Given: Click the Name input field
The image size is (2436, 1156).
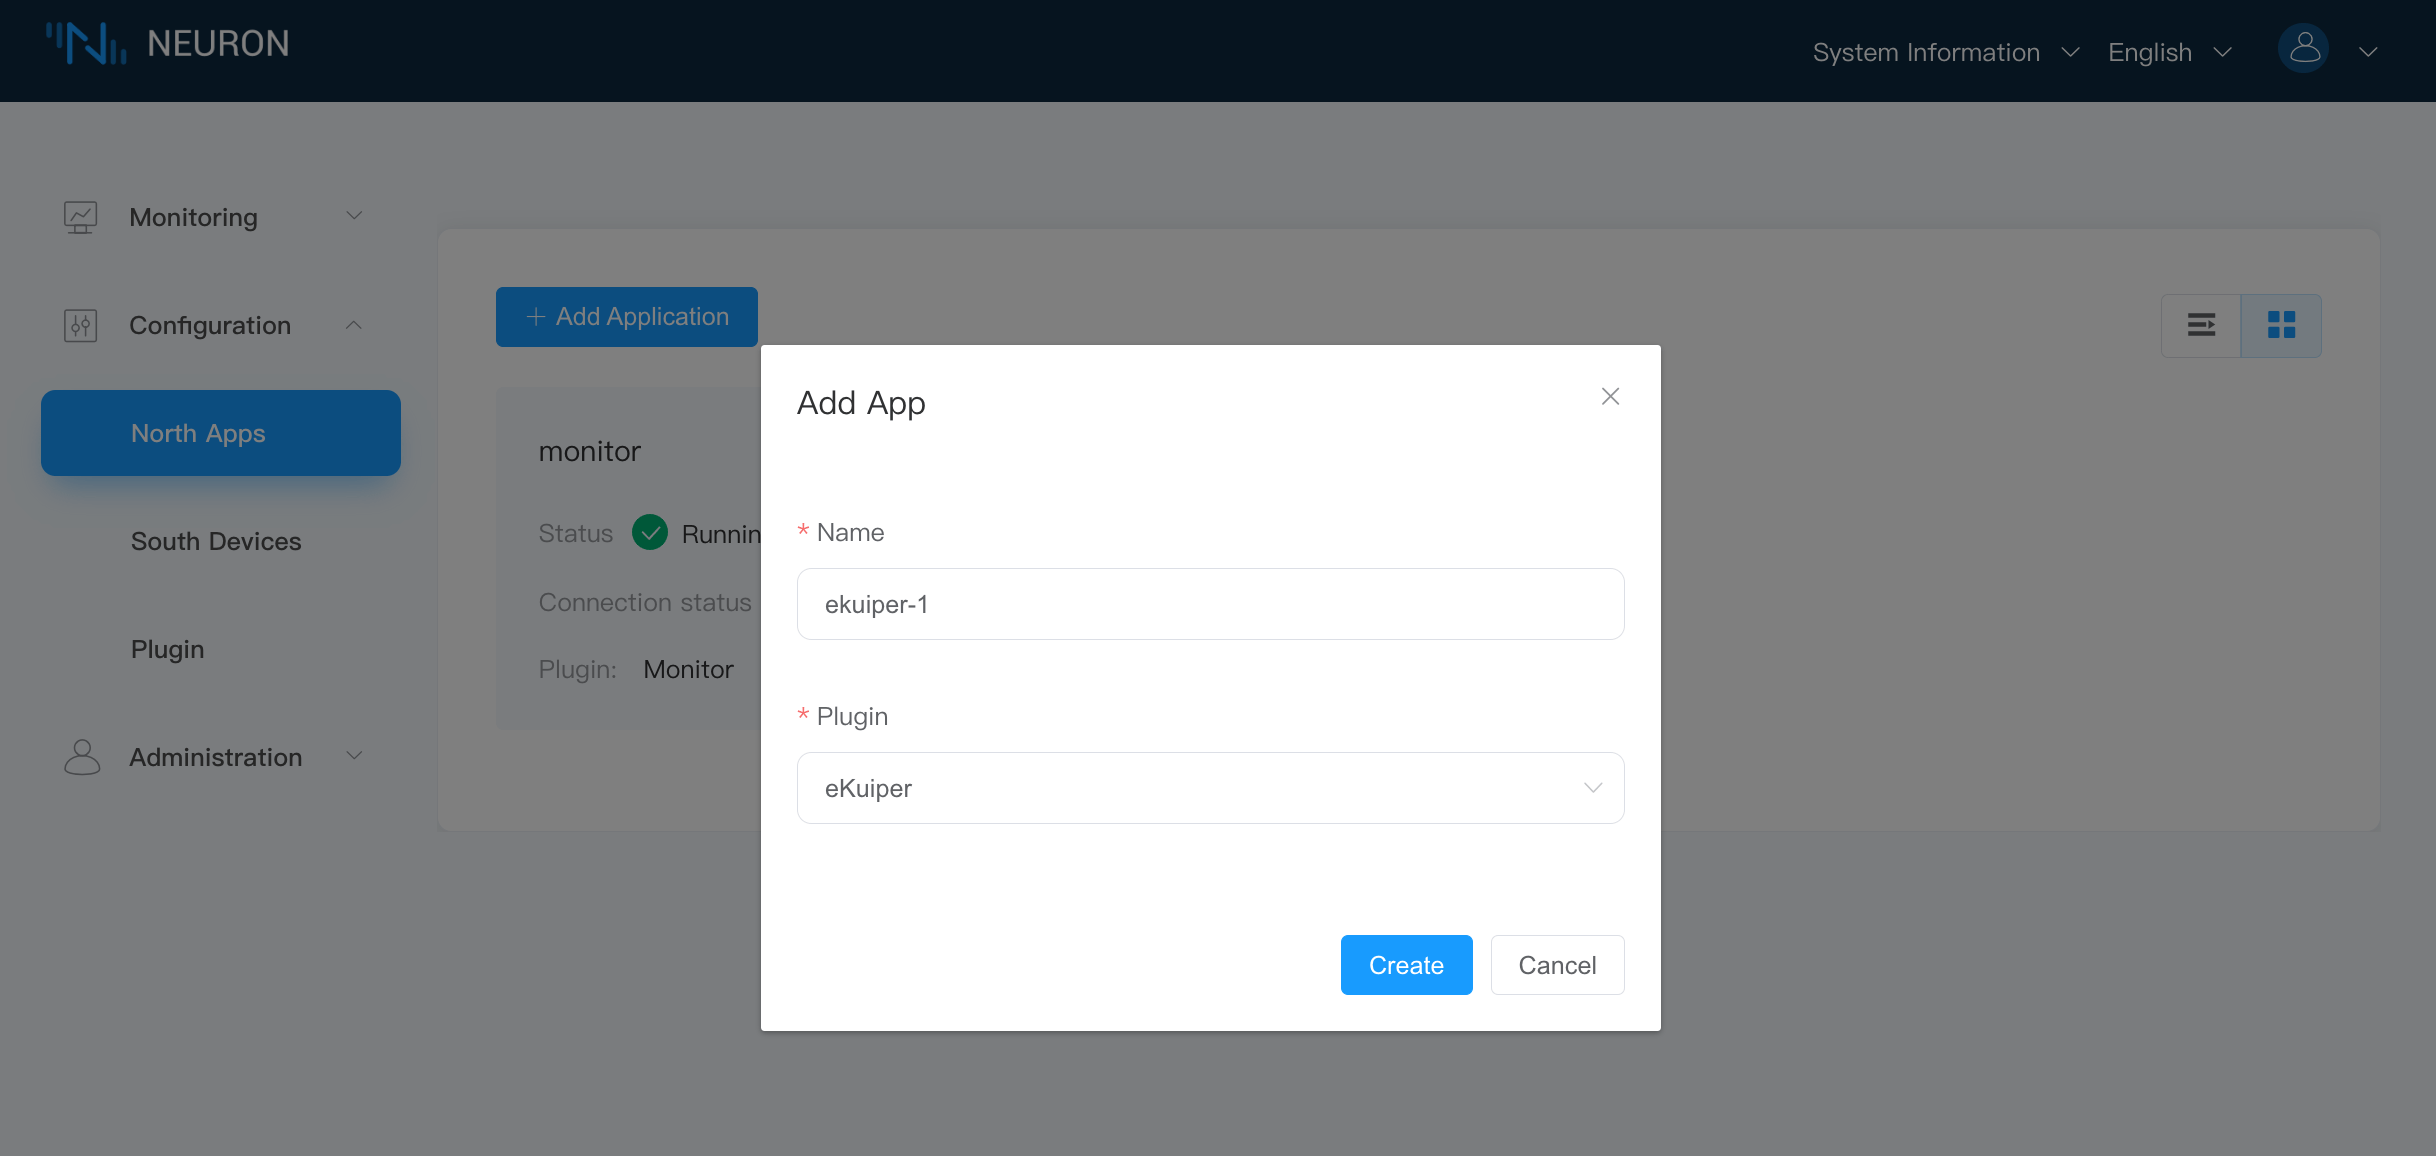Looking at the screenshot, I should click(1210, 604).
